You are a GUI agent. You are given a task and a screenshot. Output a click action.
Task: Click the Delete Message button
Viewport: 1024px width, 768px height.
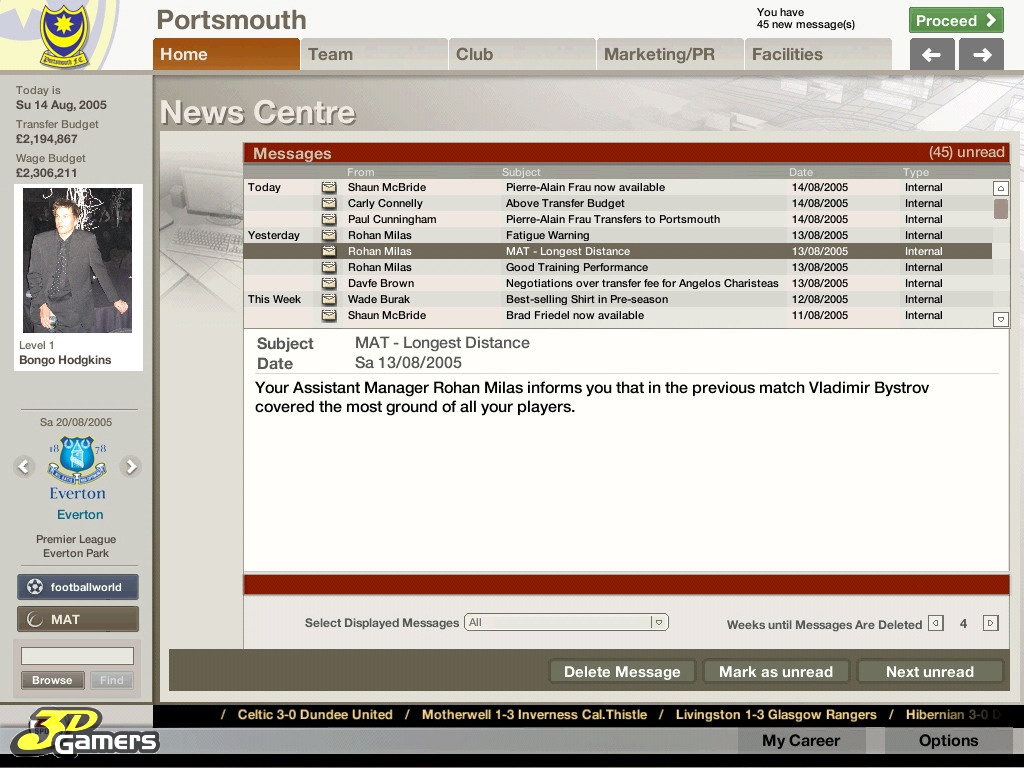[622, 672]
